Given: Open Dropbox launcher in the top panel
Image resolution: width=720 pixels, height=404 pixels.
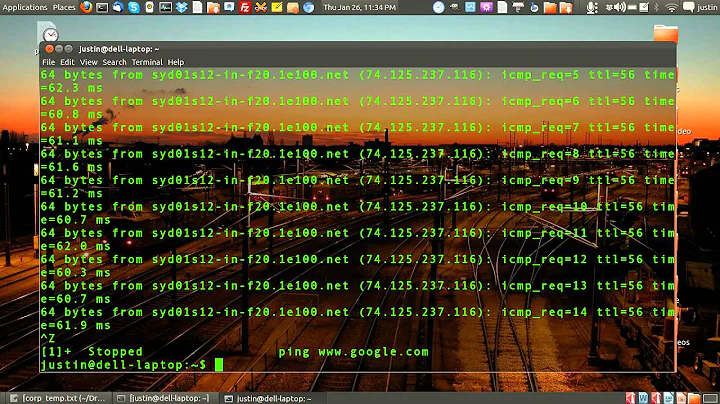Looking at the screenshot, I should tap(181, 7).
